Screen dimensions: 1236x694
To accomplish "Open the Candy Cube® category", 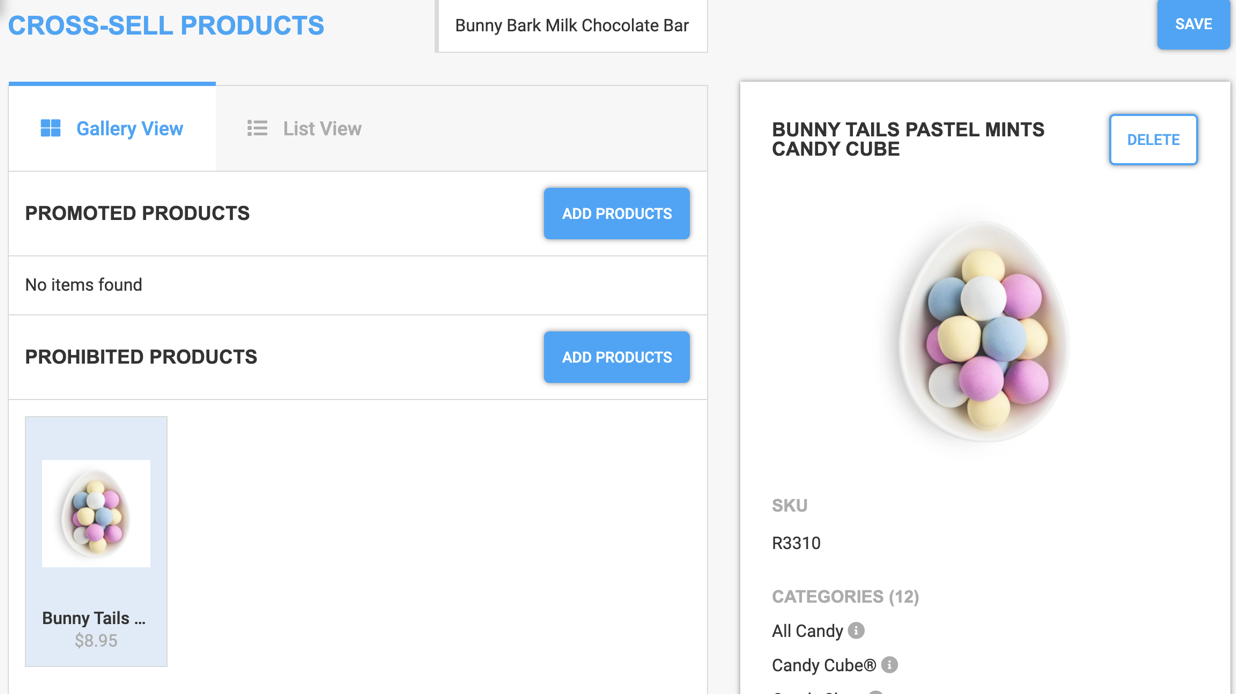I will coord(824,665).
